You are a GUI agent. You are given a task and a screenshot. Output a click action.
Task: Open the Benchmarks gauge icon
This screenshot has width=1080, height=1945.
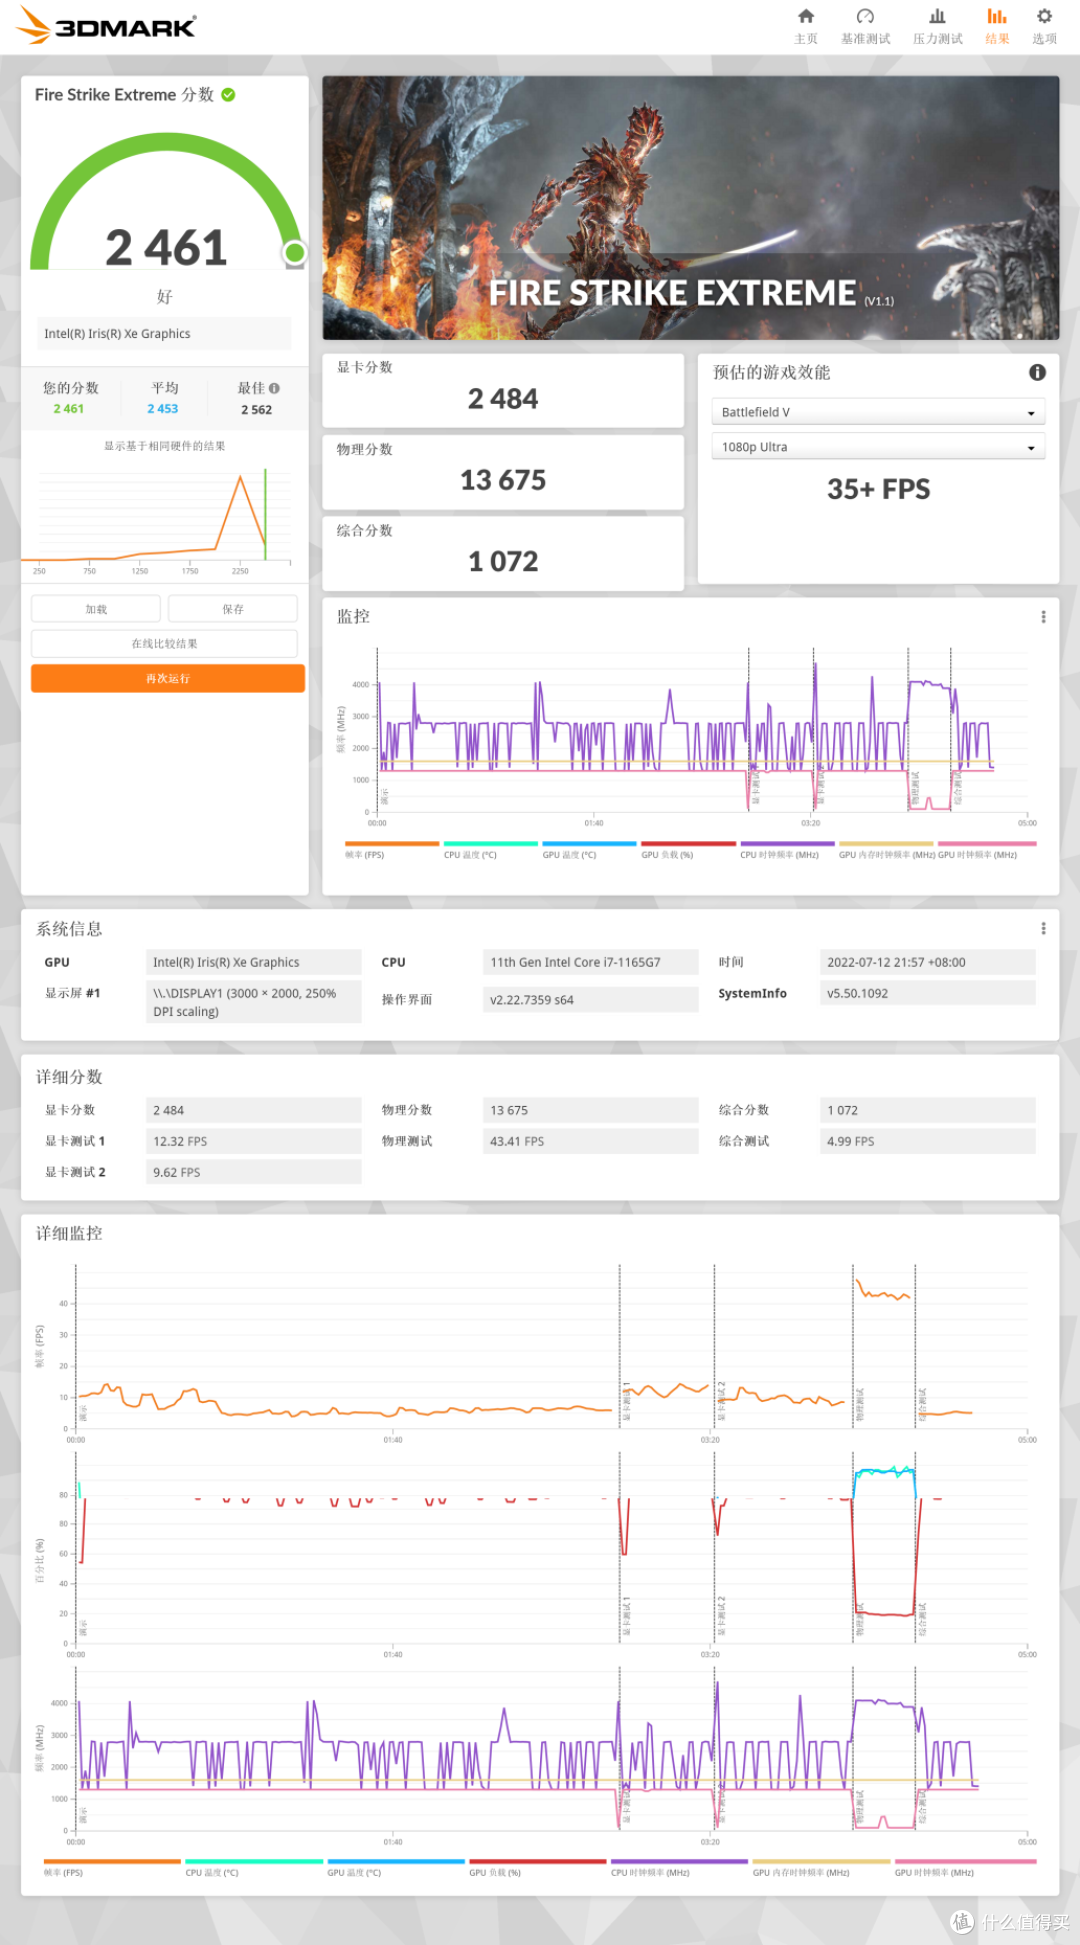click(x=865, y=17)
